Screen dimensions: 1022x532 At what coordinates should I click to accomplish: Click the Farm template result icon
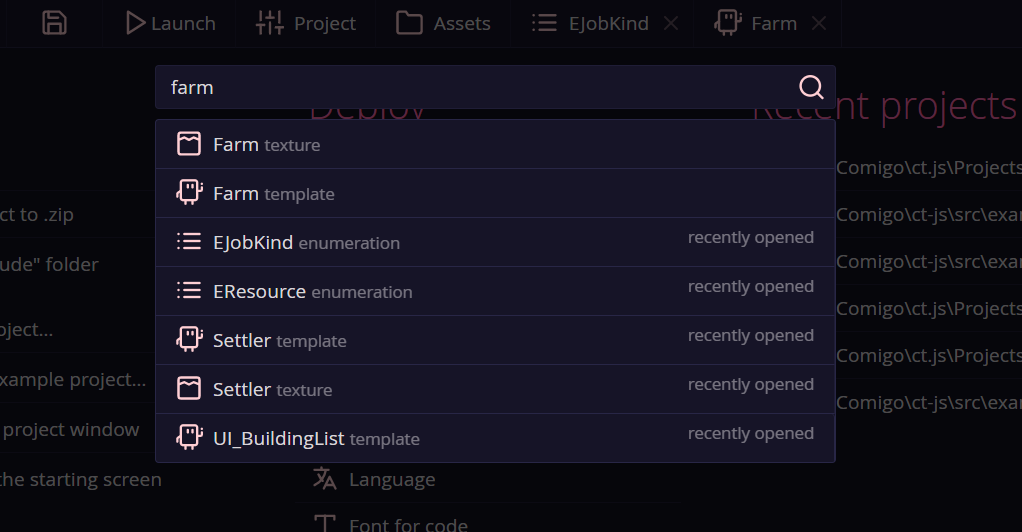(189, 193)
